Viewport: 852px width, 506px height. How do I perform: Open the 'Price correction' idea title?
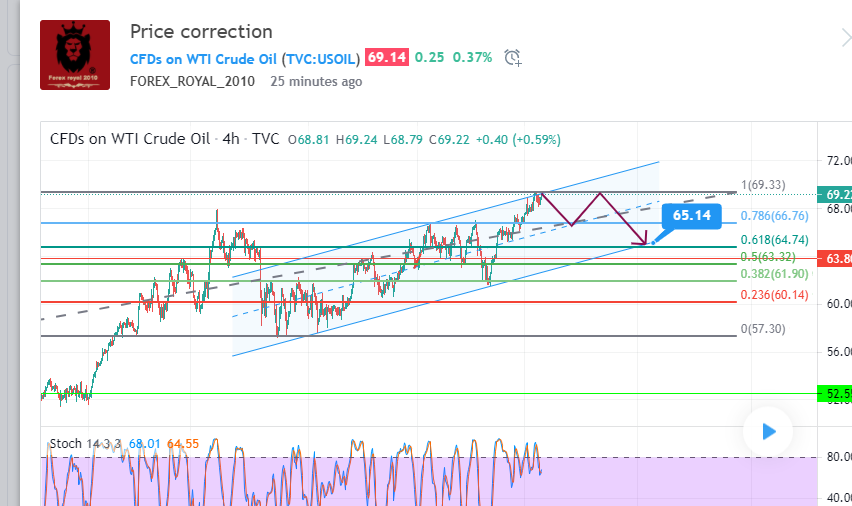[x=201, y=32]
